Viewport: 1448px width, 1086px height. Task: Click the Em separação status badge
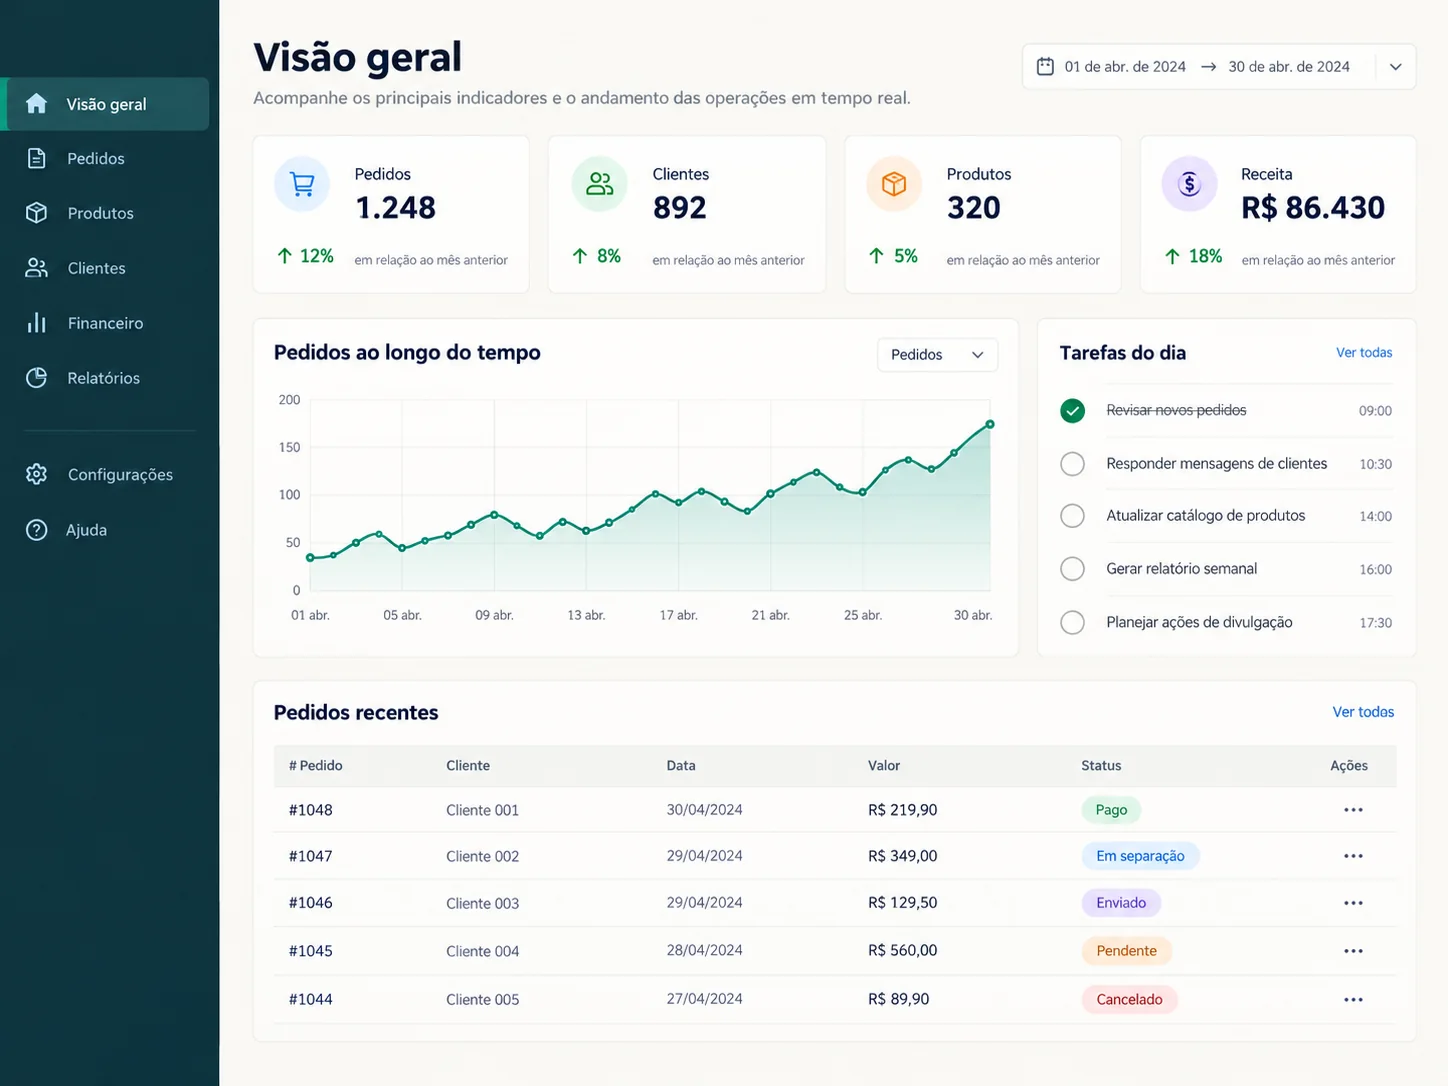pyautogui.click(x=1140, y=856)
